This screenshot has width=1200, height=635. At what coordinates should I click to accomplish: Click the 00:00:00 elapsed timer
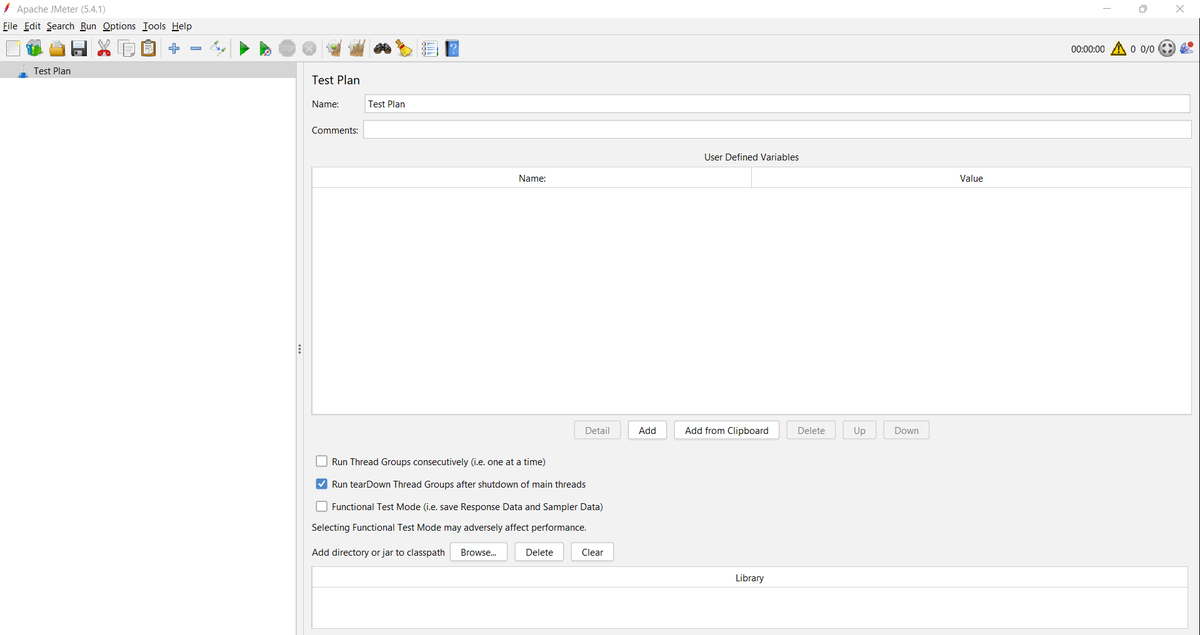tap(1088, 49)
